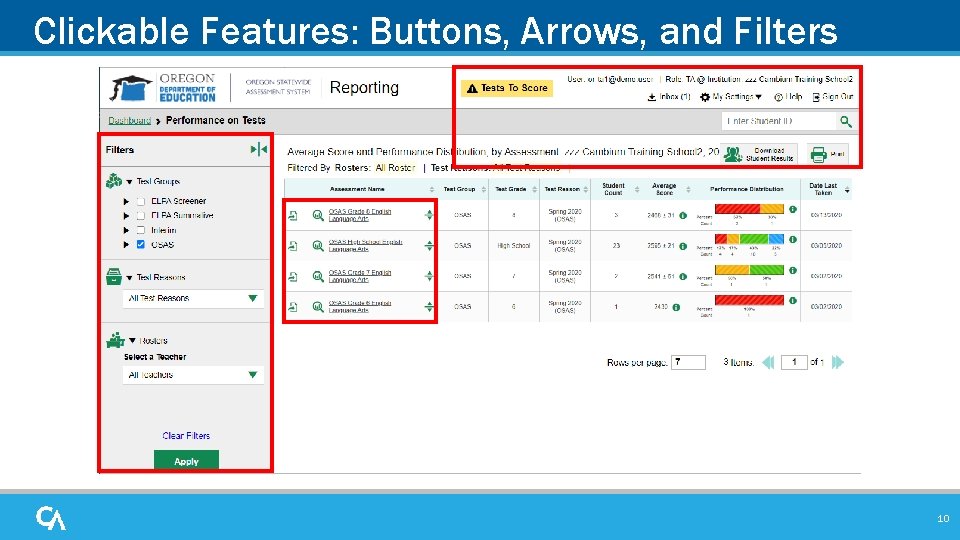Expand the ELPA Screener tree item
The image size is (960, 540).
click(x=126, y=201)
